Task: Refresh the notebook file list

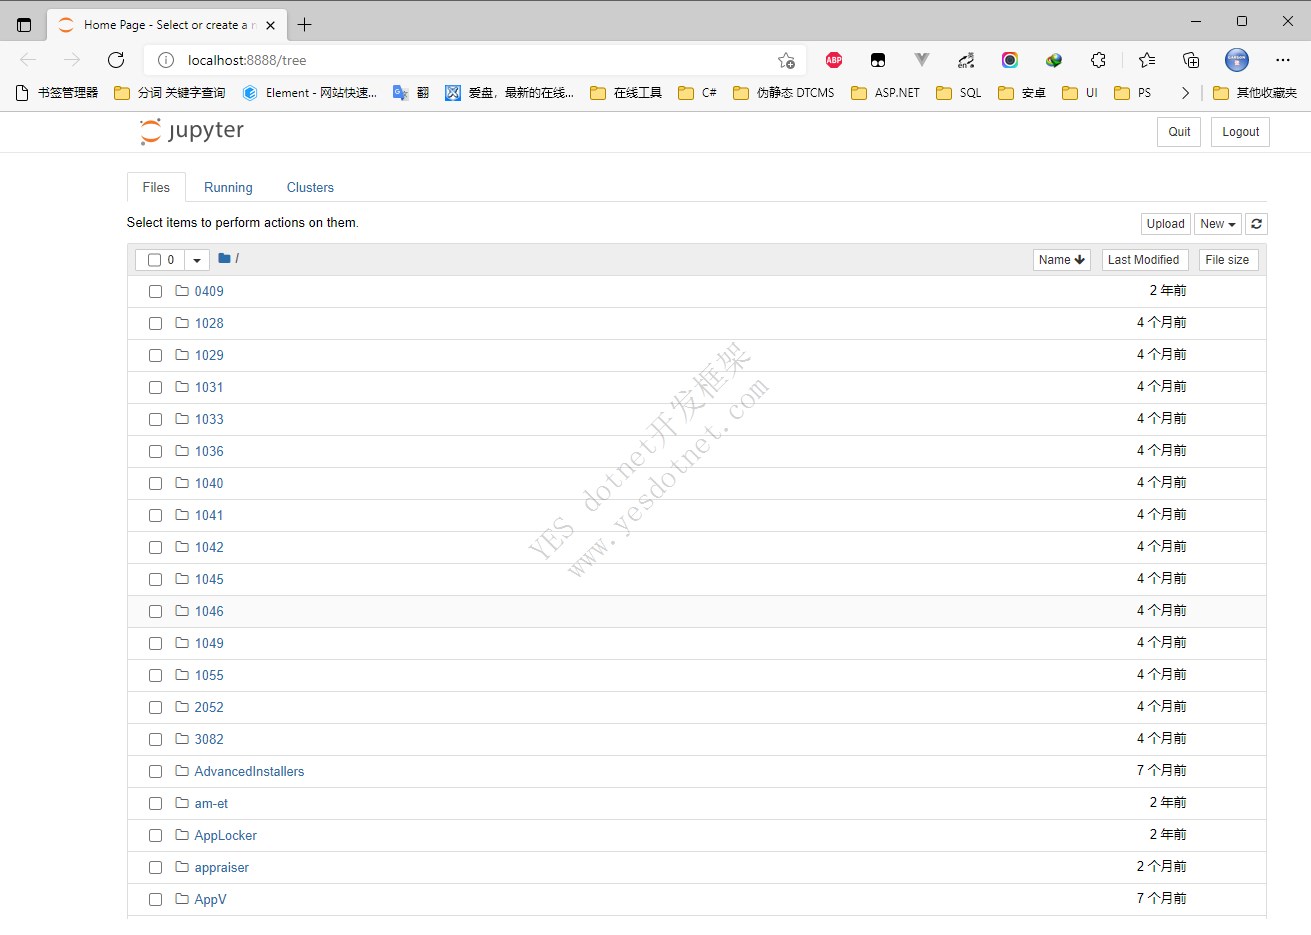Action: click(x=1256, y=224)
